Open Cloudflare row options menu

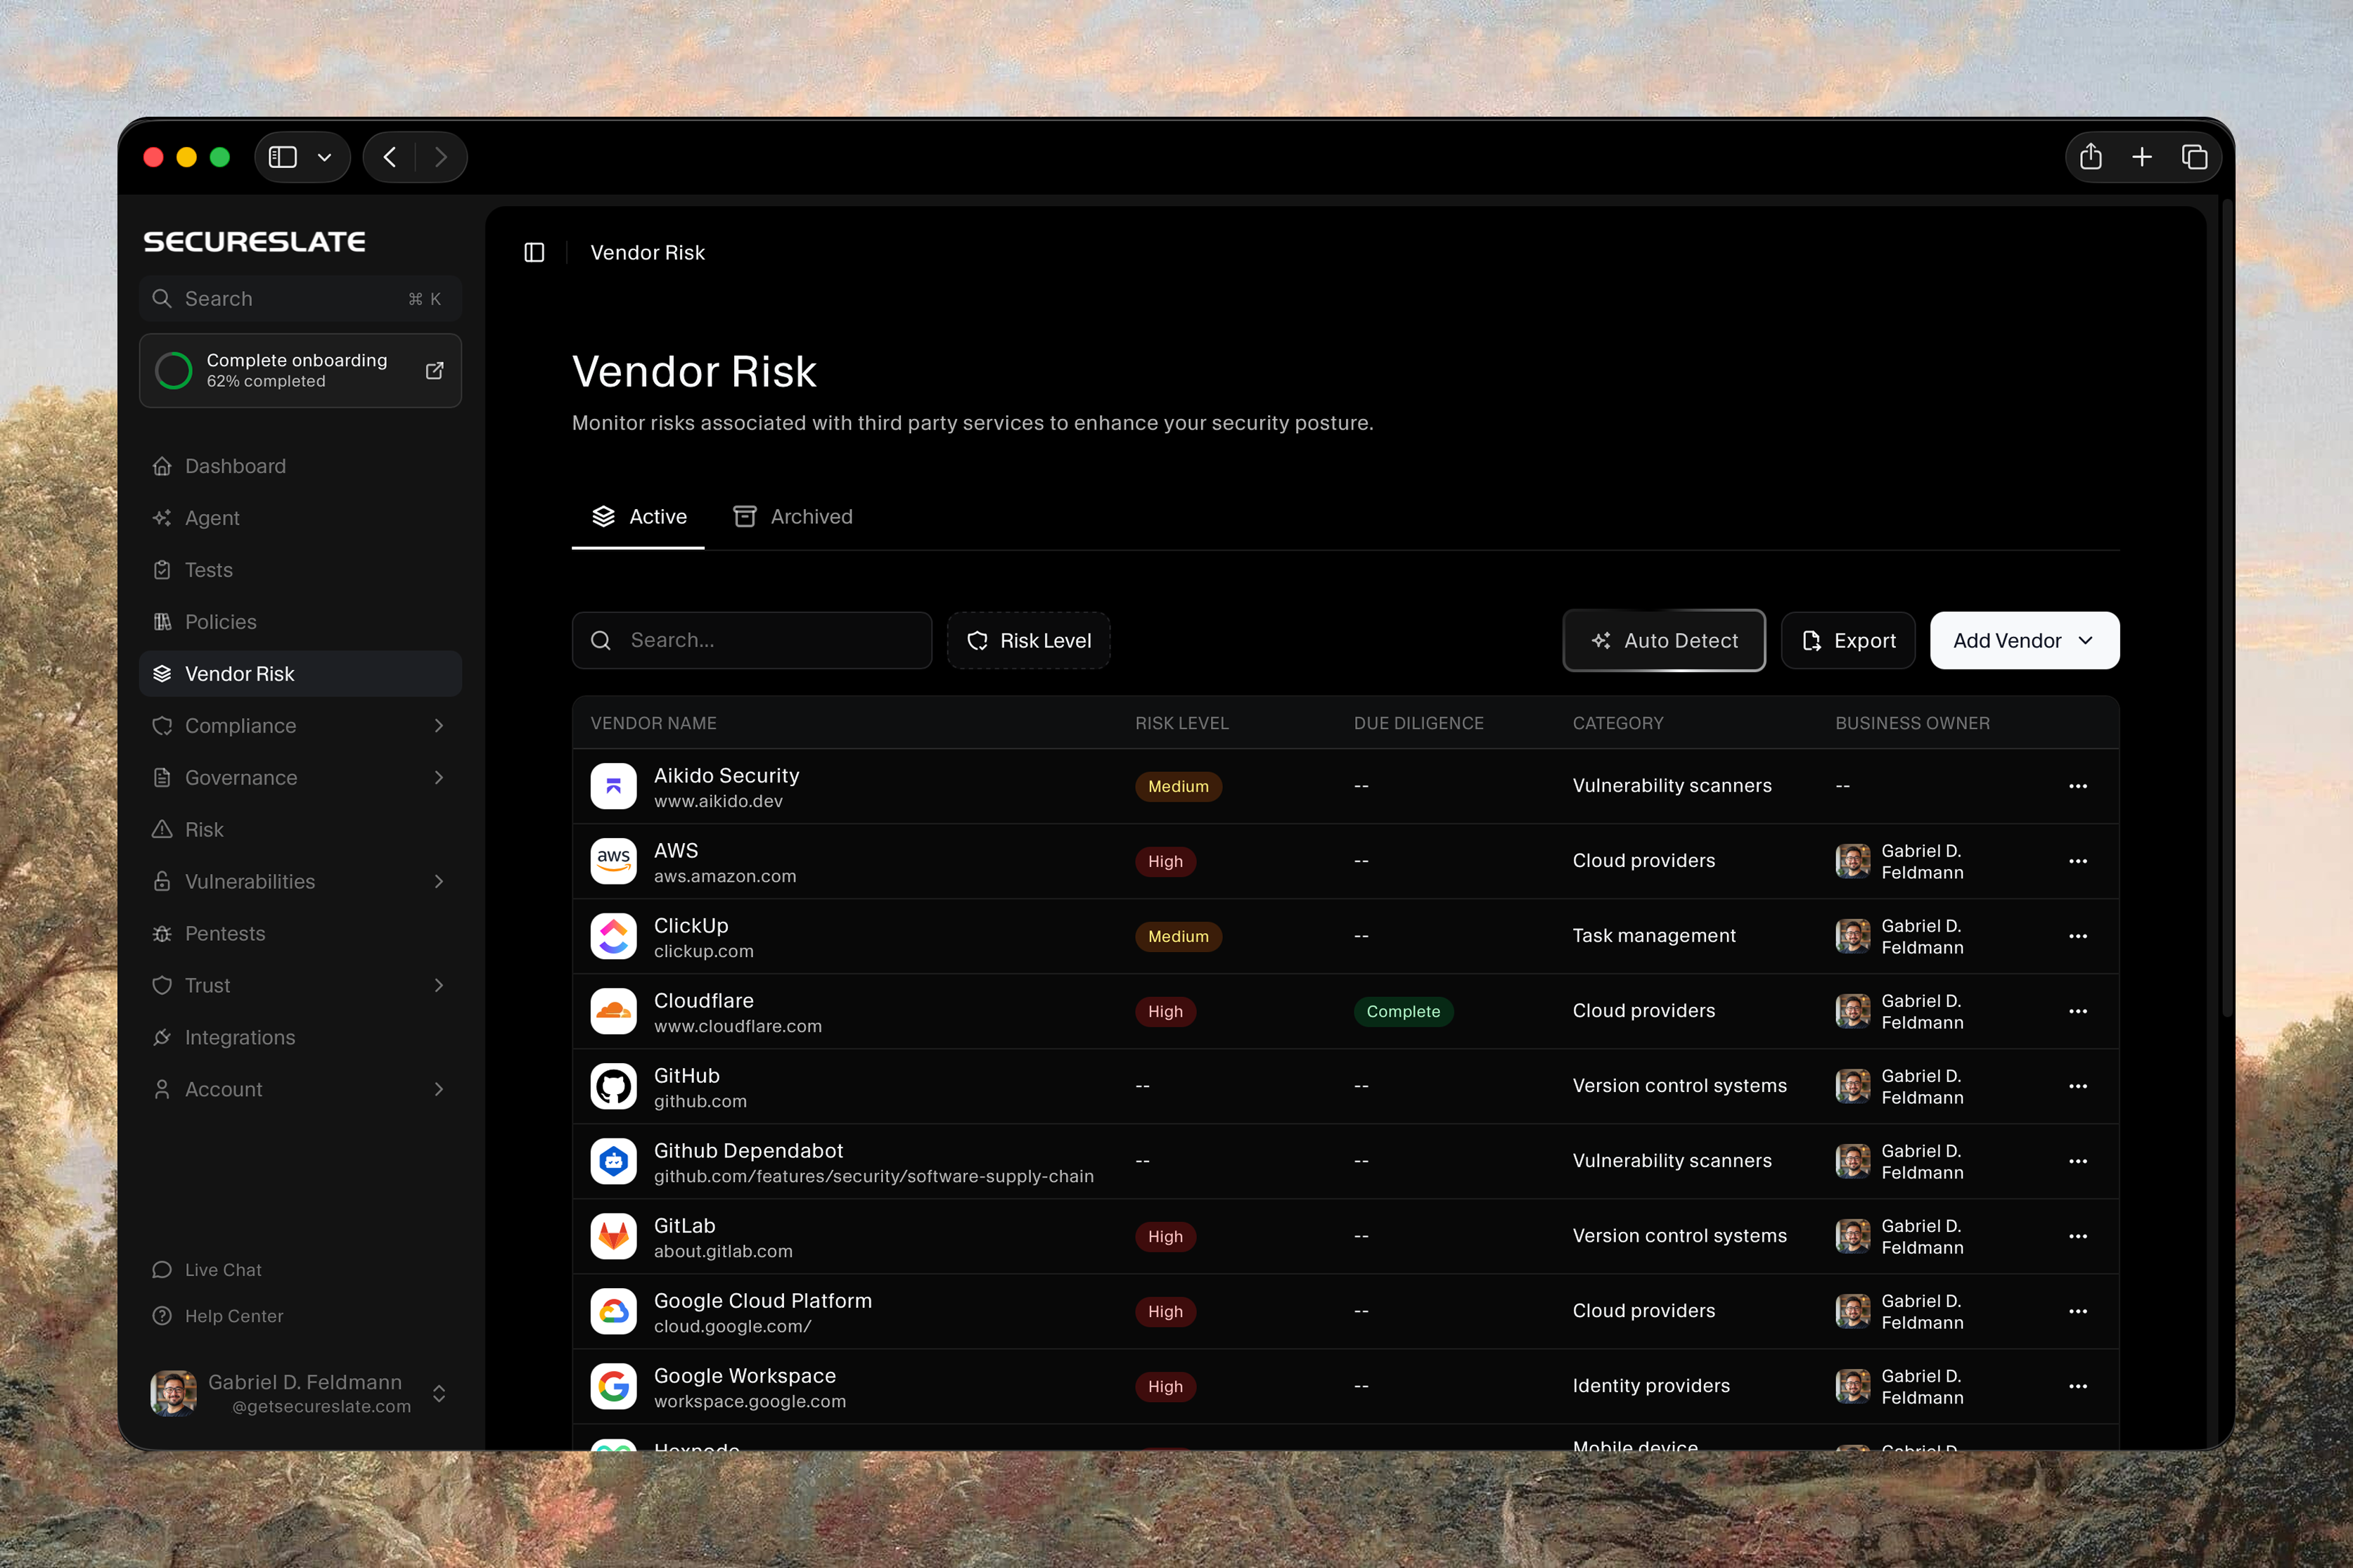(2078, 1011)
